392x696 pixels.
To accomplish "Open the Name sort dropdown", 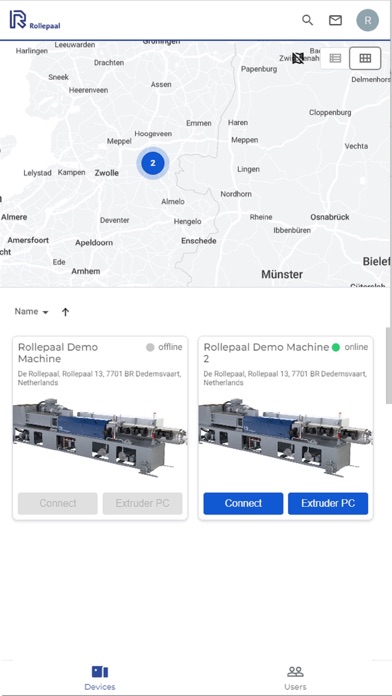I will pos(31,312).
